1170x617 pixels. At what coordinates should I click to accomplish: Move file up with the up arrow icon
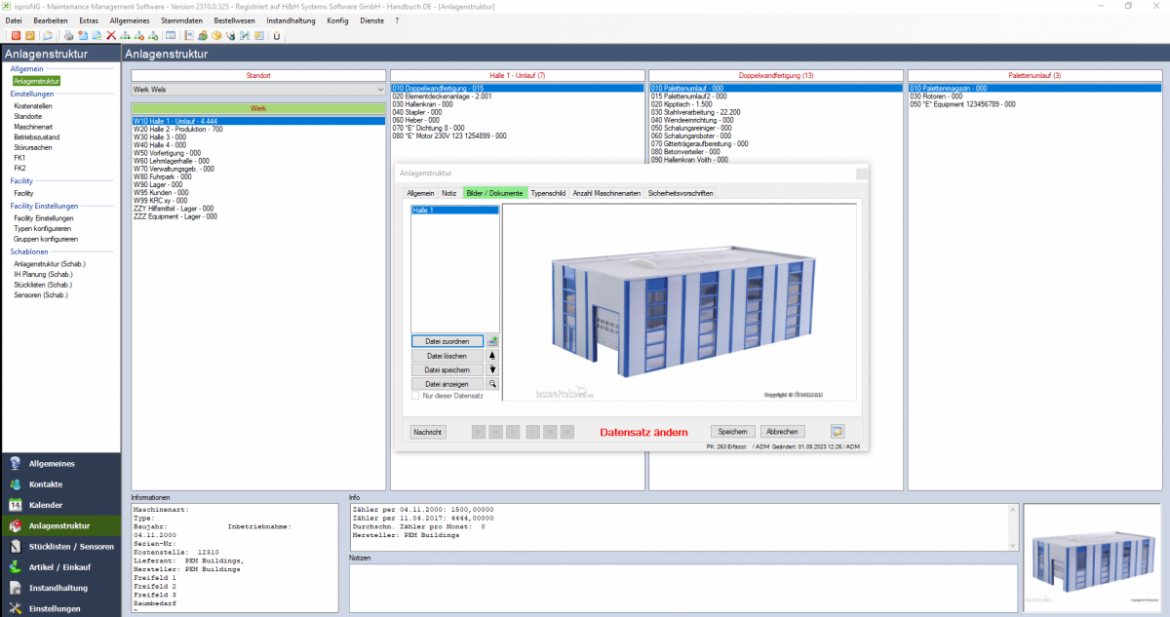[492, 355]
